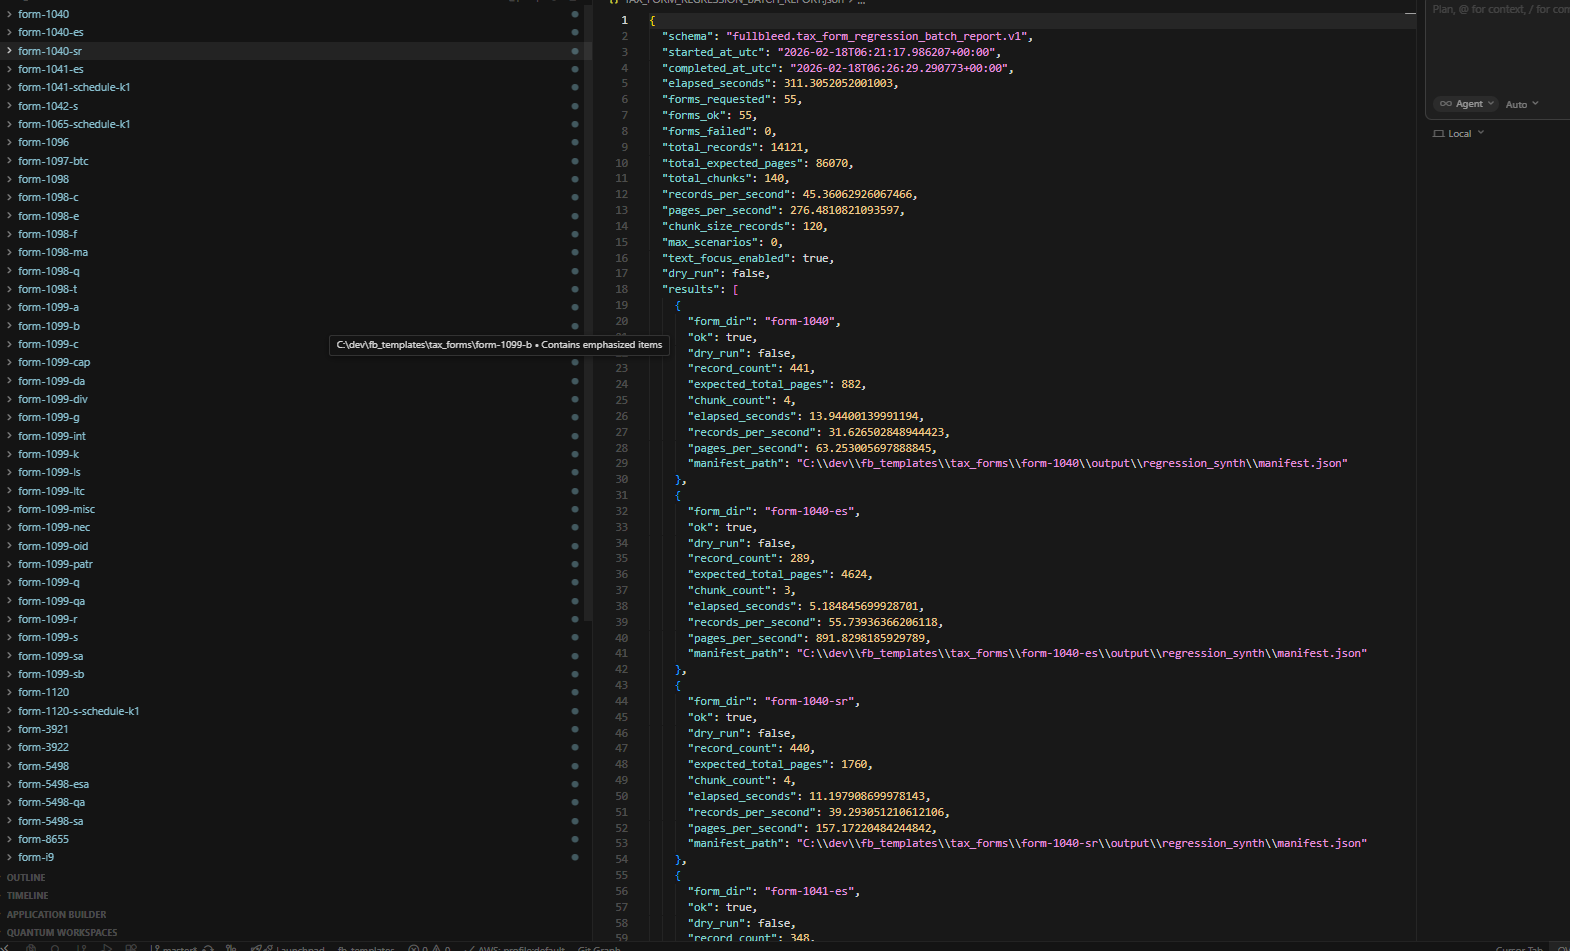Viewport: 1570px width, 951px height.
Task: Click the laptop icon beside Local
Action: [1439, 134]
